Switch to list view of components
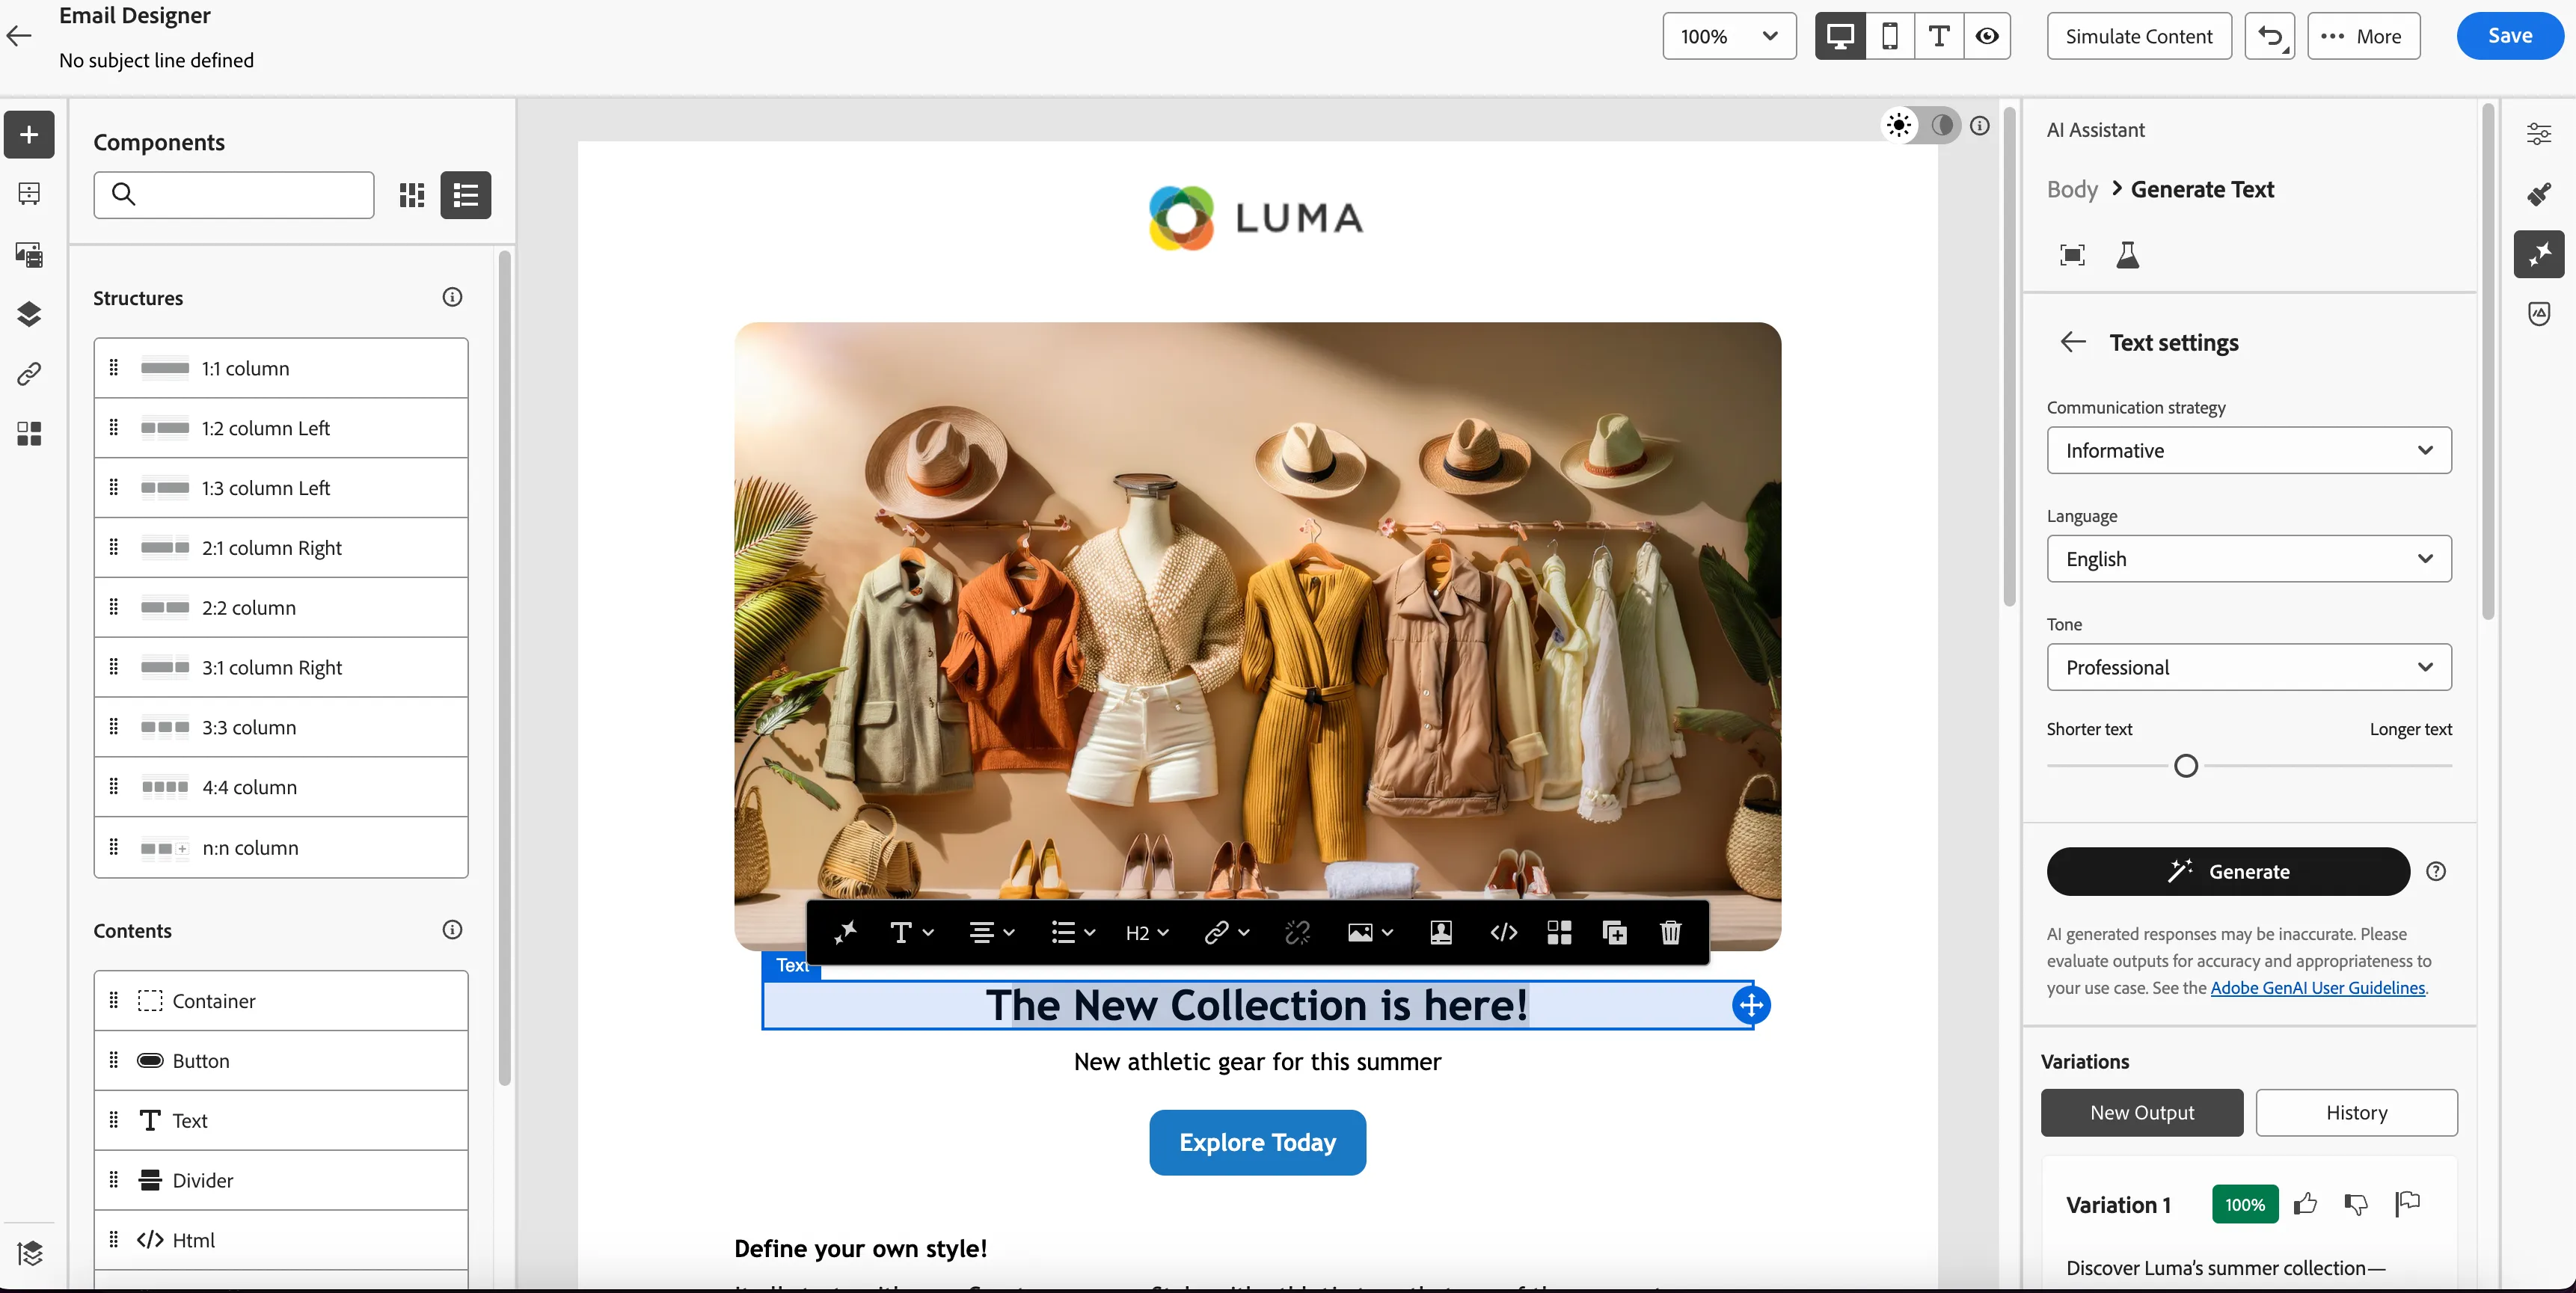Image resolution: width=2576 pixels, height=1293 pixels. pyautogui.click(x=466, y=194)
